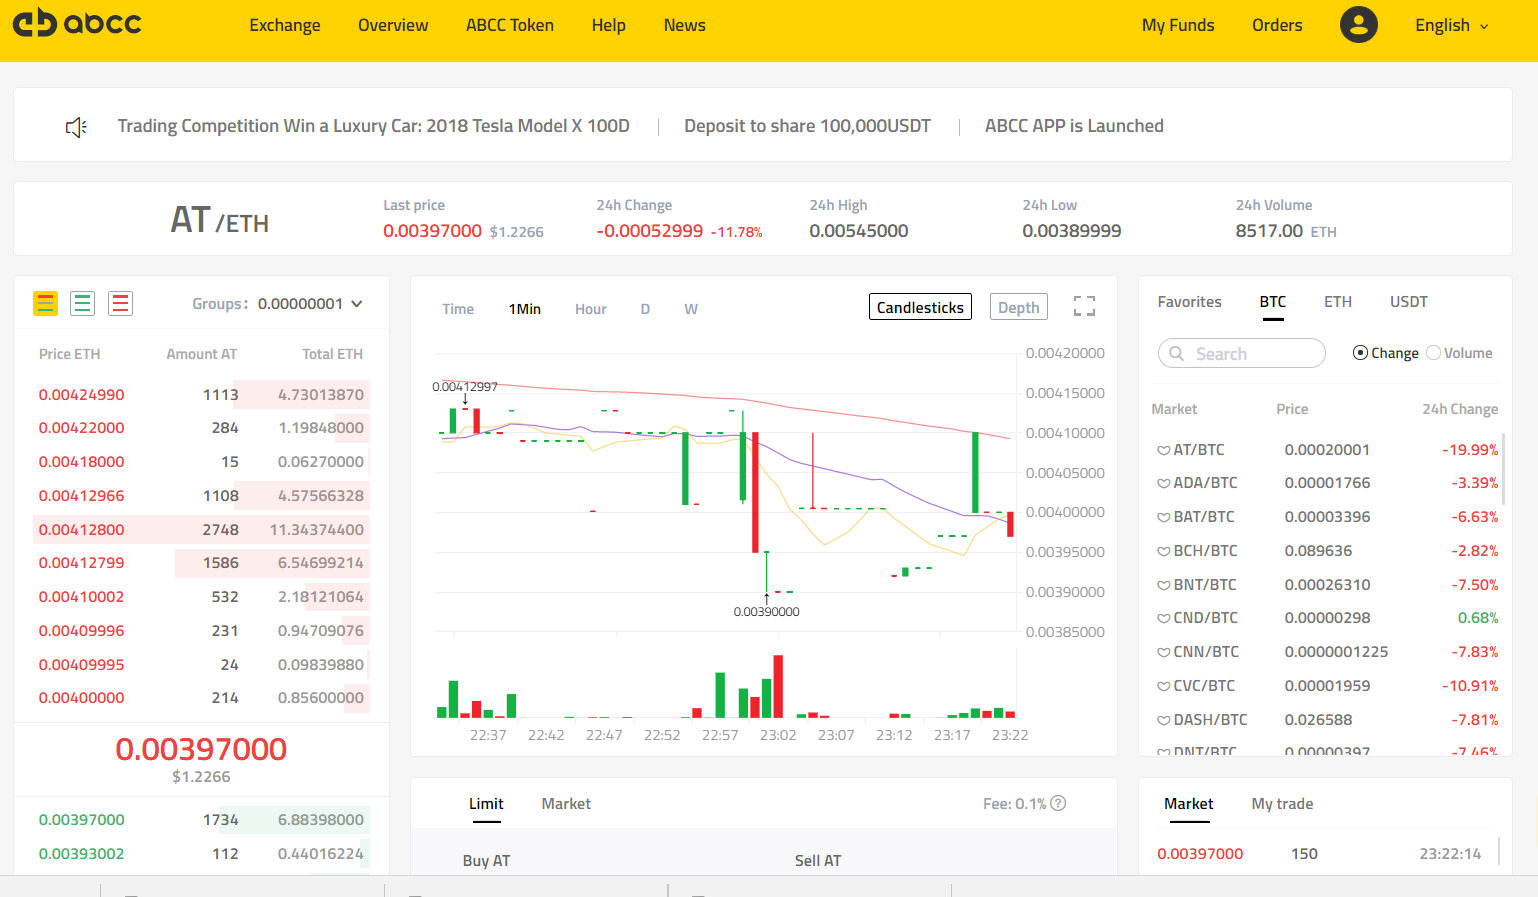
Task: Open the English language dropdown
Action: click(1452, 25)
